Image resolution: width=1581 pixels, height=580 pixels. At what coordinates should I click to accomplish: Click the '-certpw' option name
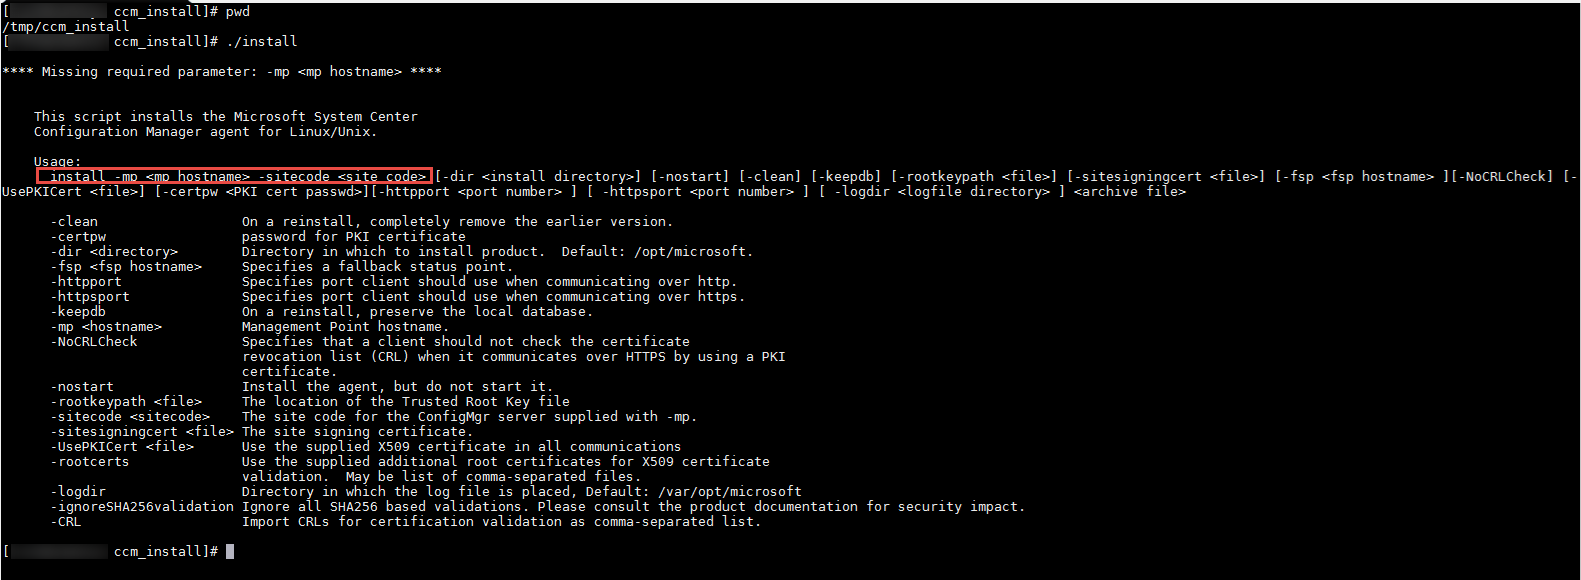coord(78,237)
